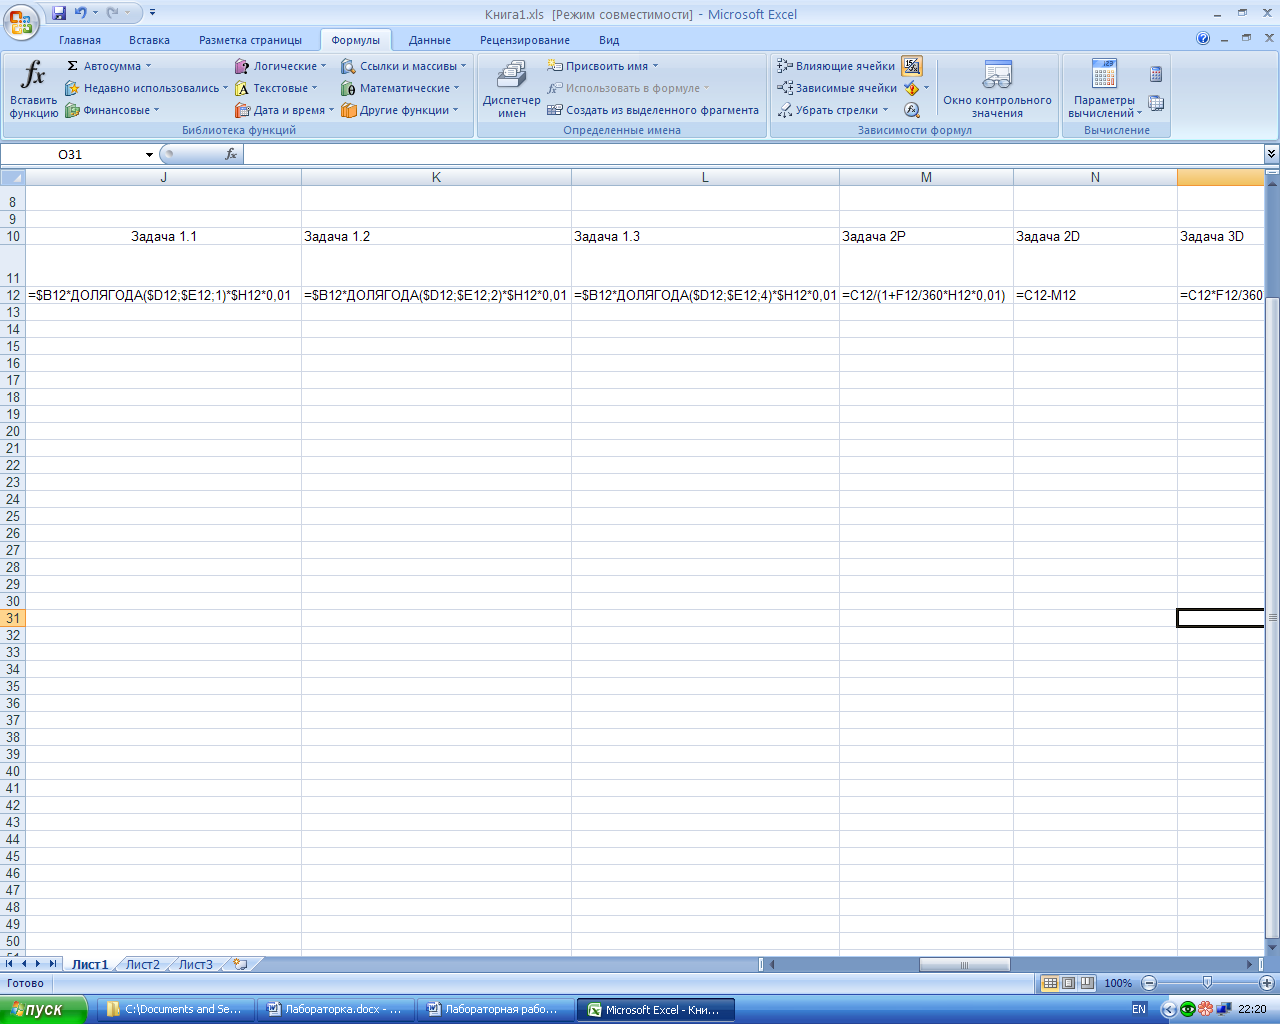1280x1024 pixels.
Task: Open Текстовые functions category
Action: click(x=277, y=88)
